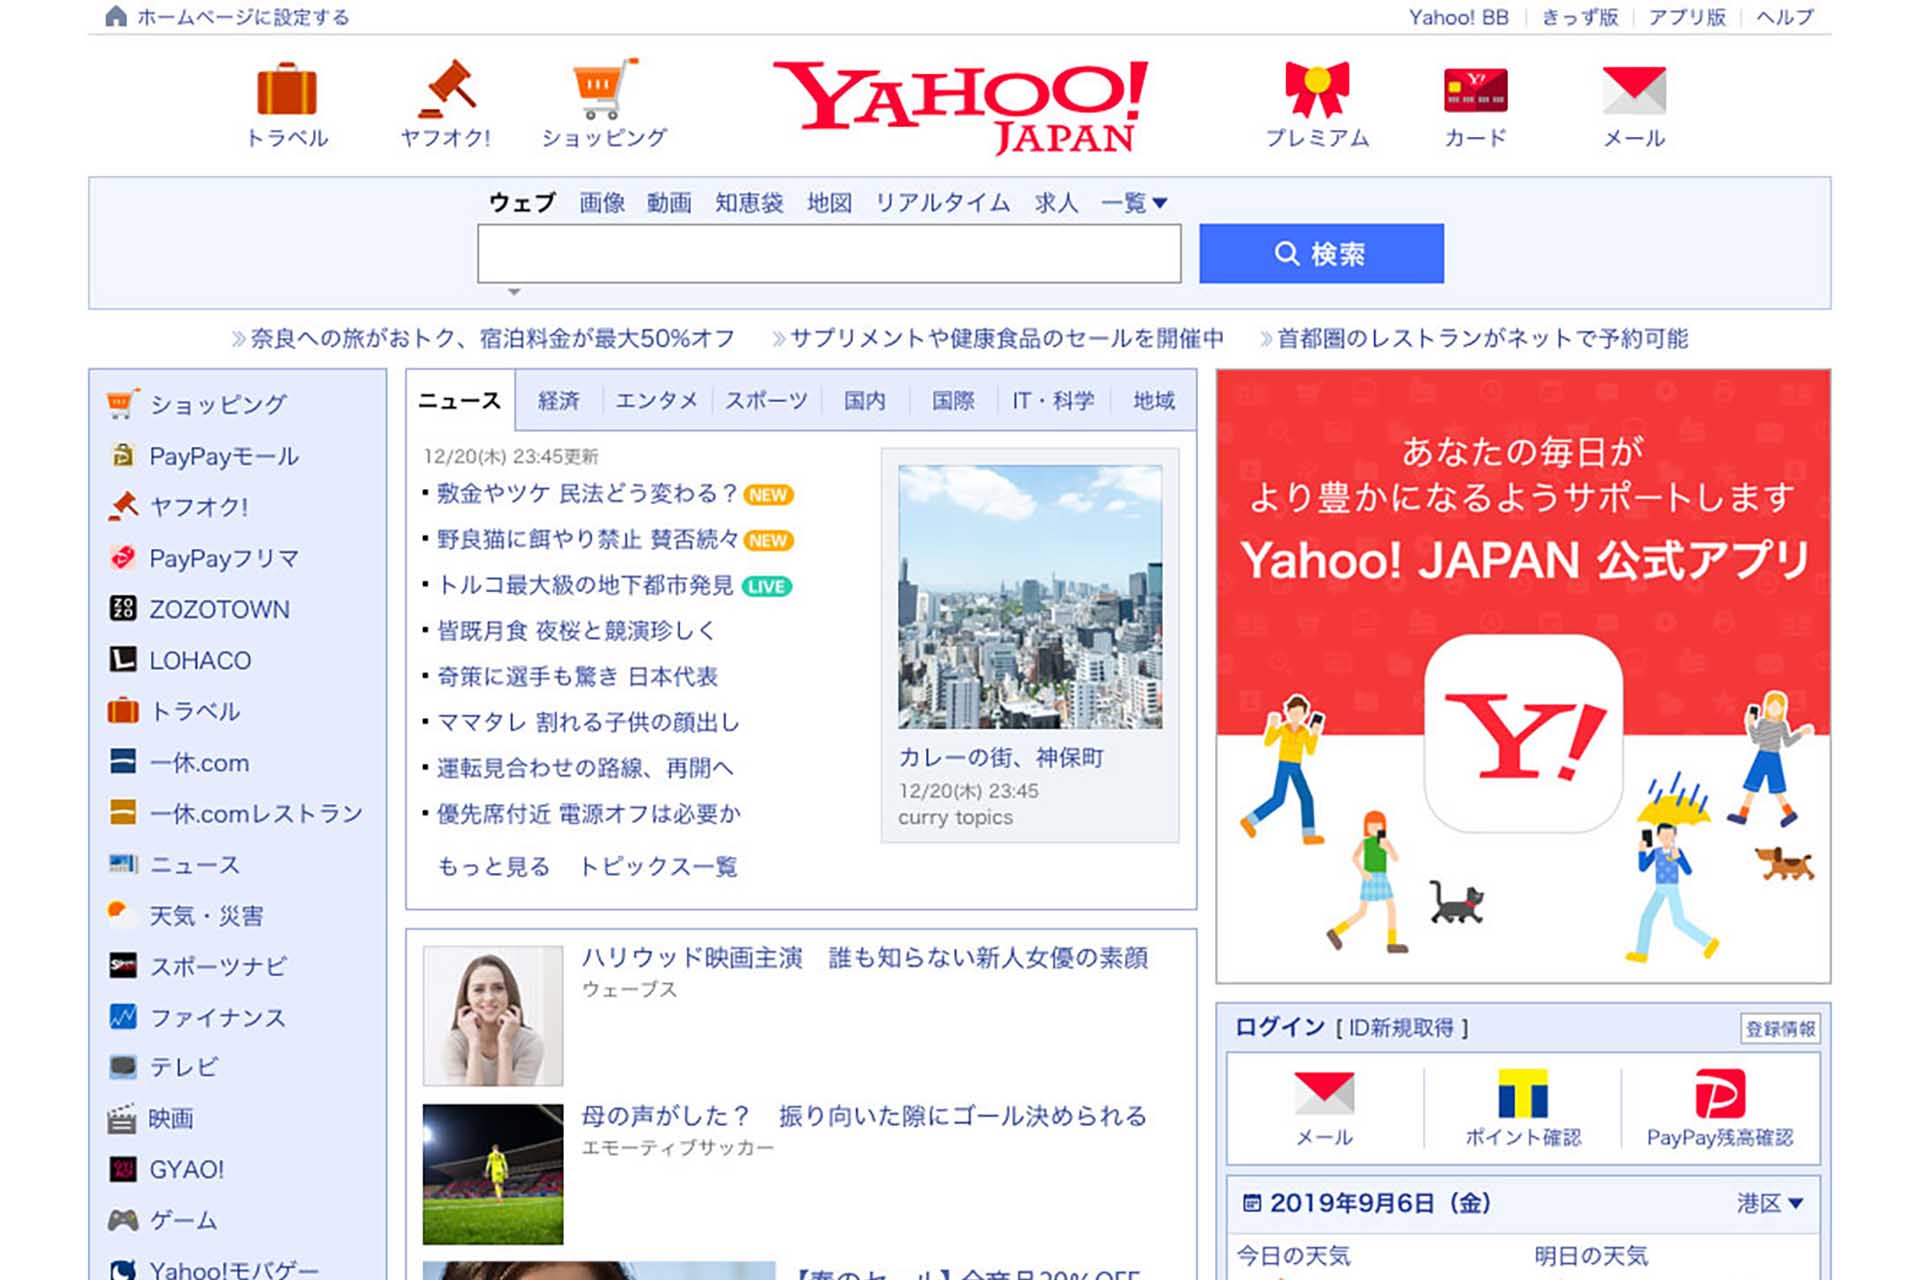This screenshot has width=1920, height=1280.
Task: Switch to the エンタメ news tab
Action: tap(656, 401)
